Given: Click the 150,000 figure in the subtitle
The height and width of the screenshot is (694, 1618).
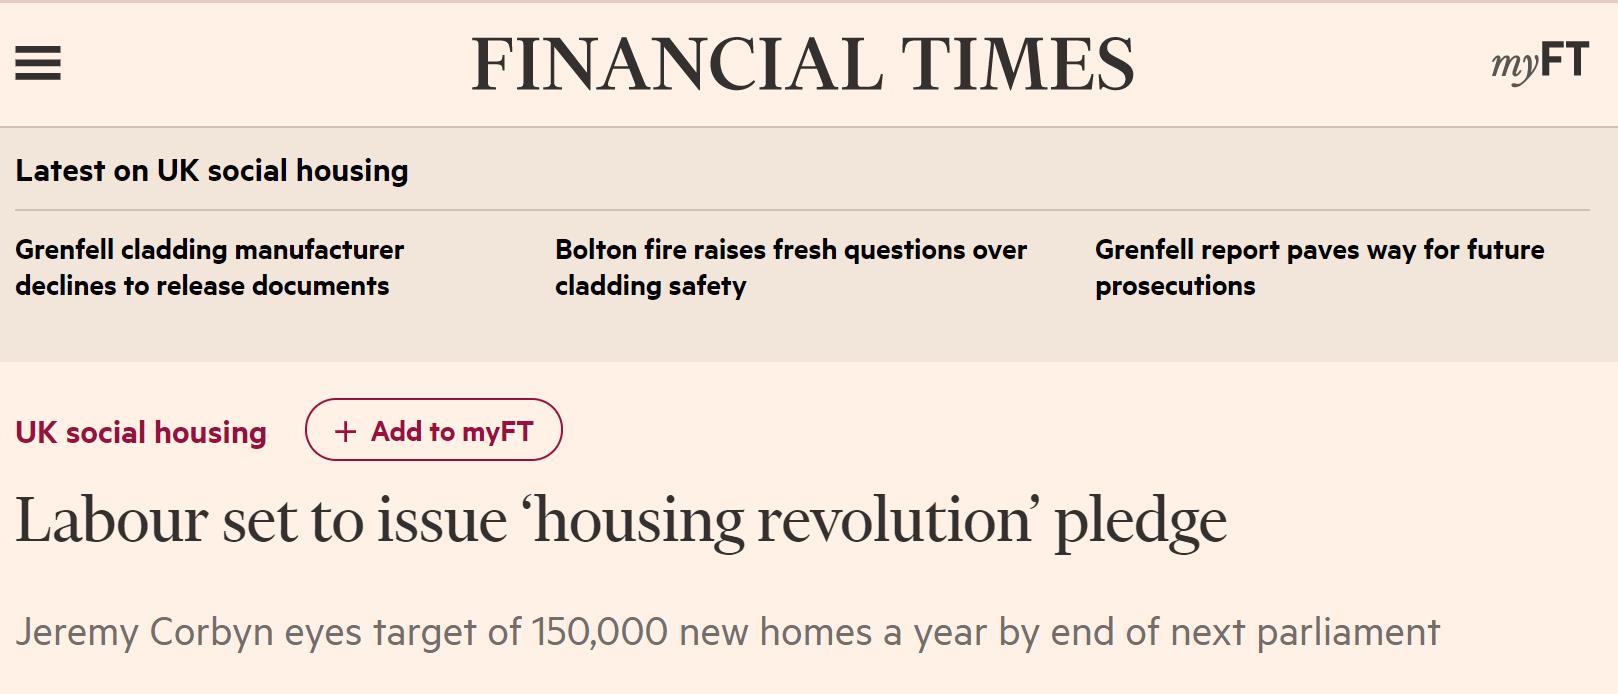Looking at the screenshot, I should click(x=599, y=632).
